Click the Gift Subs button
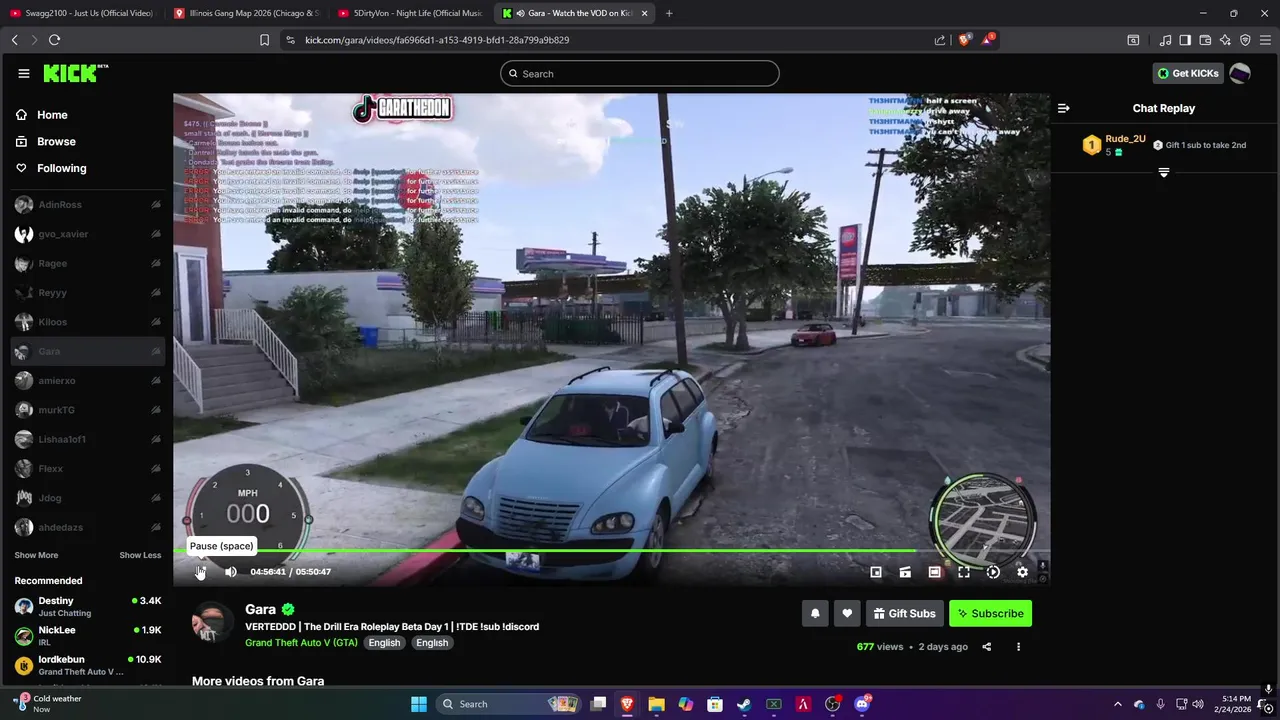 click(x=904, y=613)
